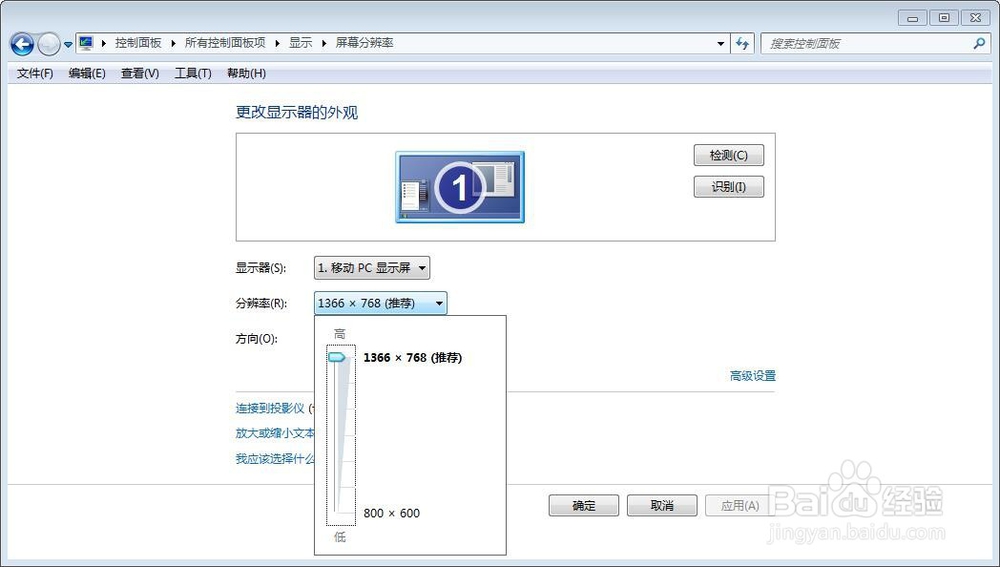This screenshot has height=567, width=1000.
Task: Close the screen resolution window
Action: [976, 18]
